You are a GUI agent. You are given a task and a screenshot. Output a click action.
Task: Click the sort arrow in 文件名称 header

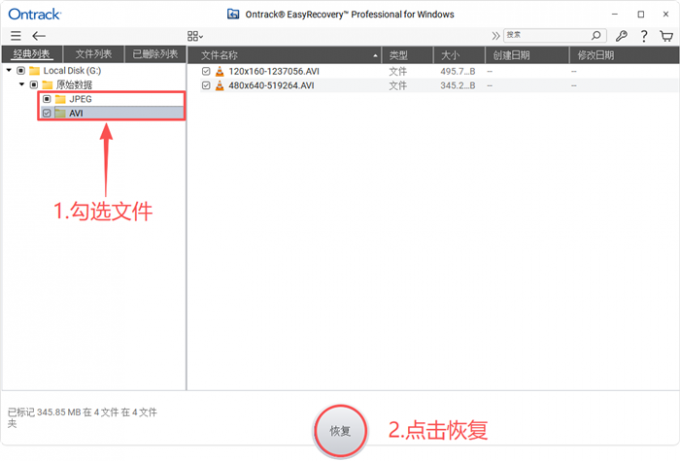point(375,56)
